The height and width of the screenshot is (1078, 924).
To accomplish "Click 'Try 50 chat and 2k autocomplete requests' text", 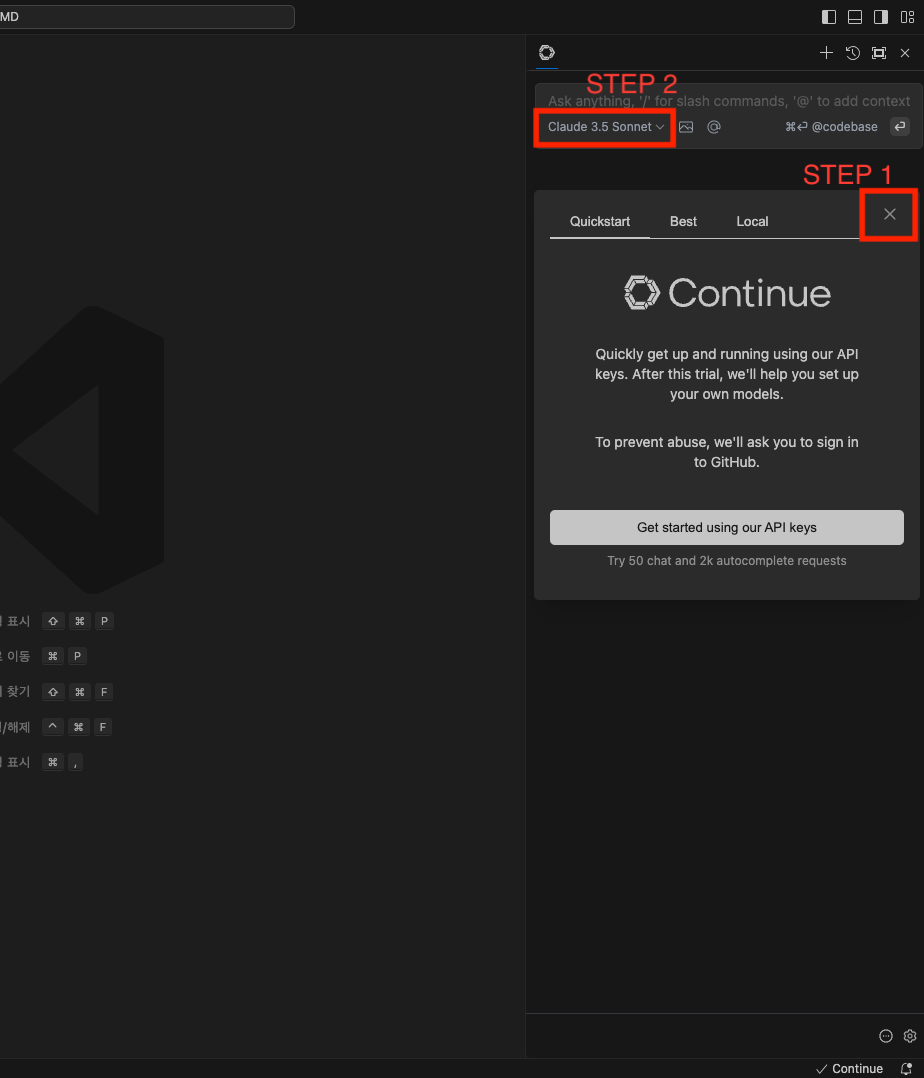I will [x=727, y=561].
